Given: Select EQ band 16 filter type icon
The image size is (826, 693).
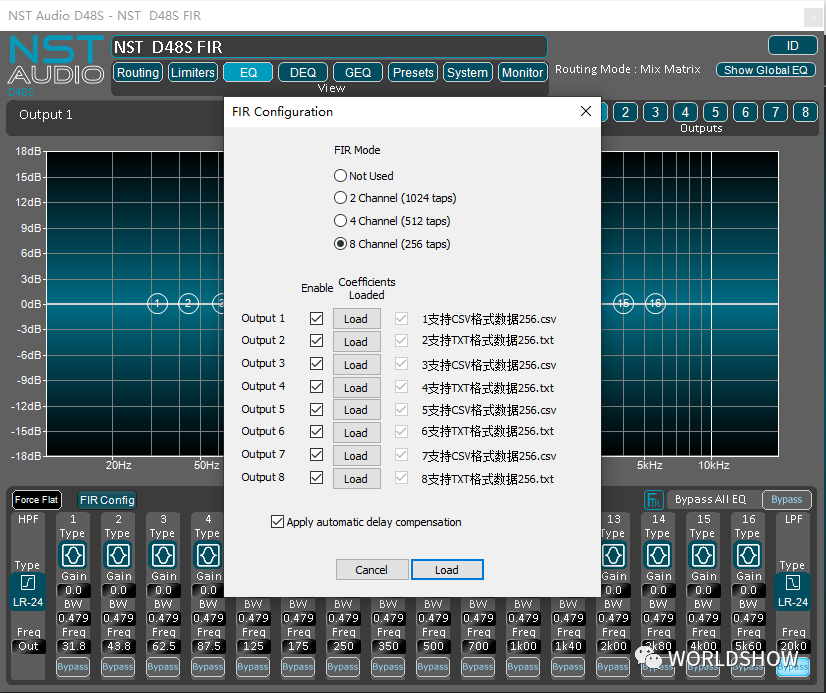Looking at the screenshot, I should (748, 555).
